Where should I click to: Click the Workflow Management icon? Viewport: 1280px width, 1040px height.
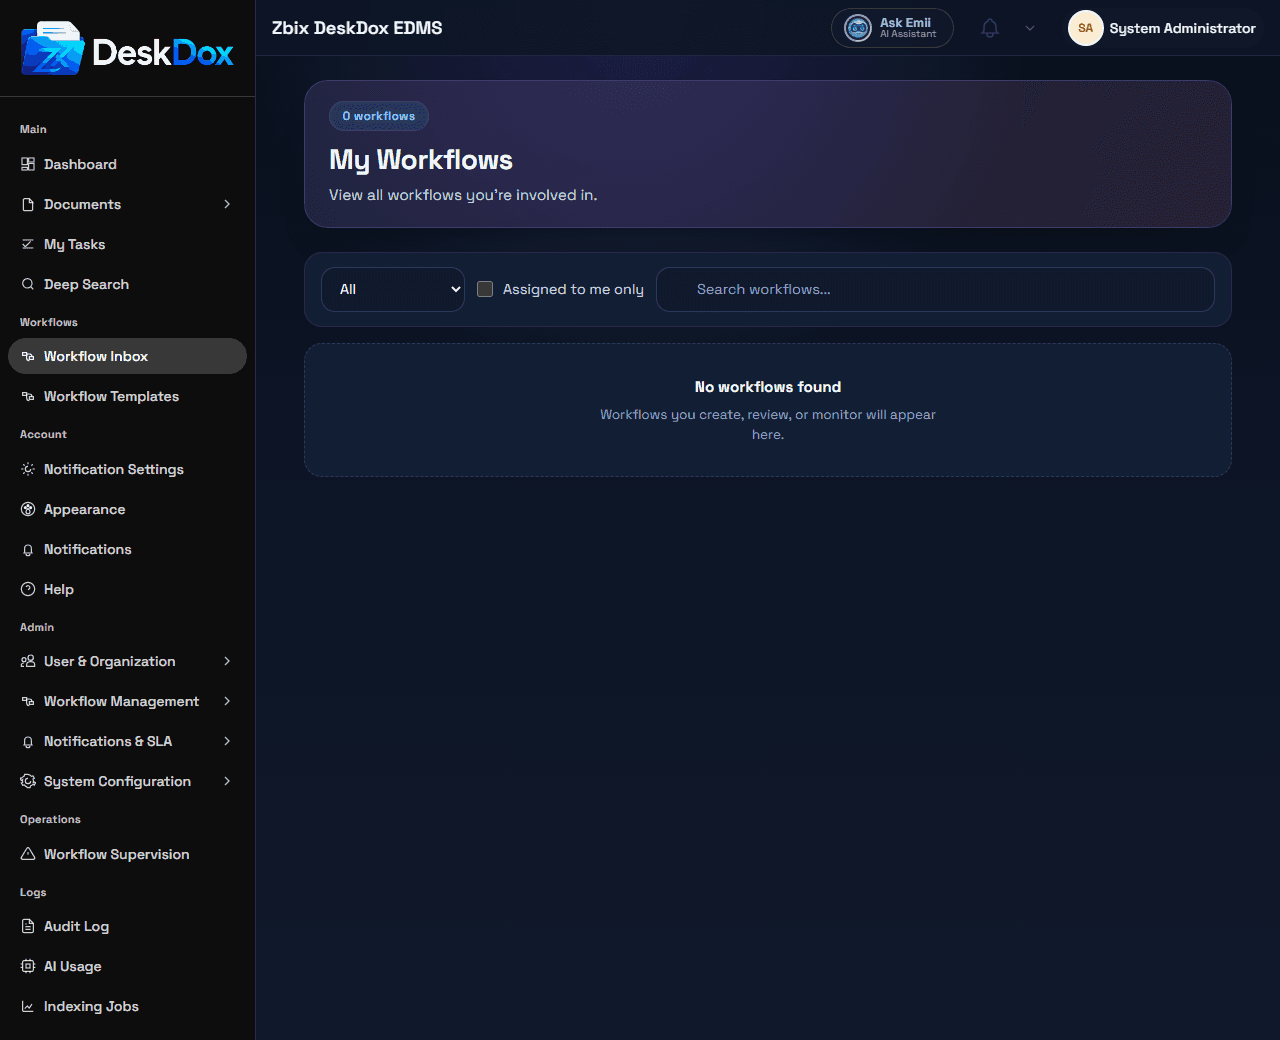pyautogui.click(x=28, y=701)
